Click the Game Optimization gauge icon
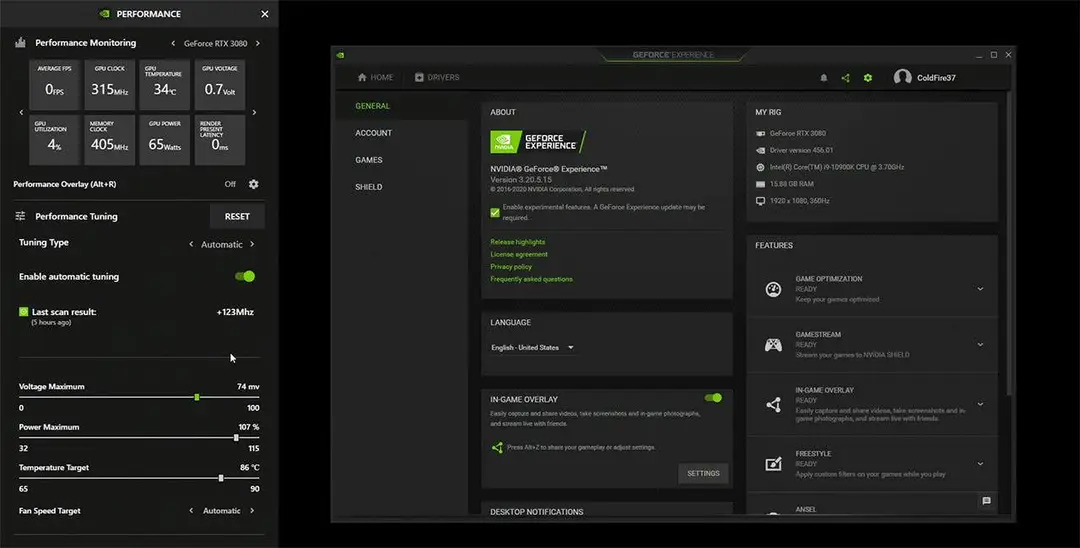 (773, 289)
